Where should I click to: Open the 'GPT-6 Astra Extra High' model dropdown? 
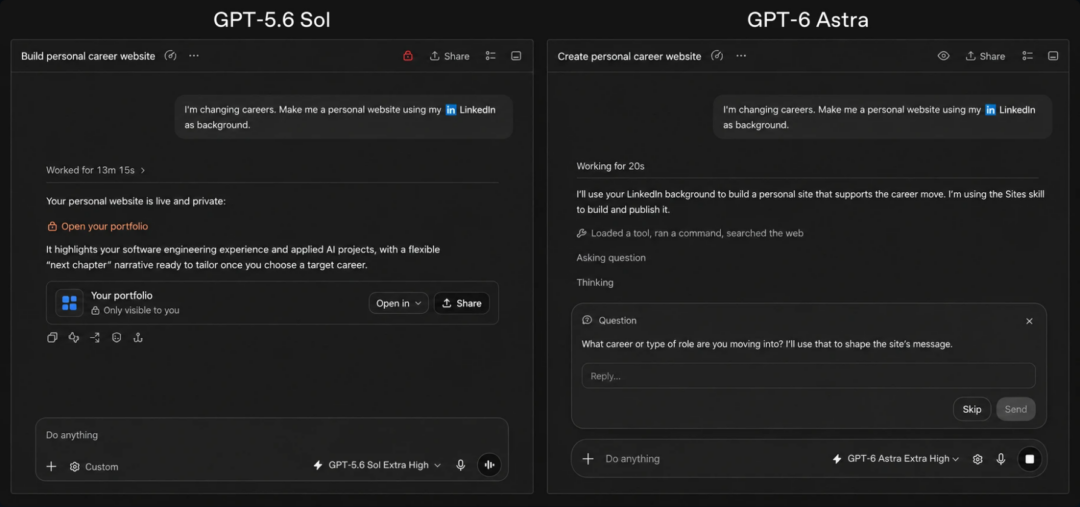(896, 459)
